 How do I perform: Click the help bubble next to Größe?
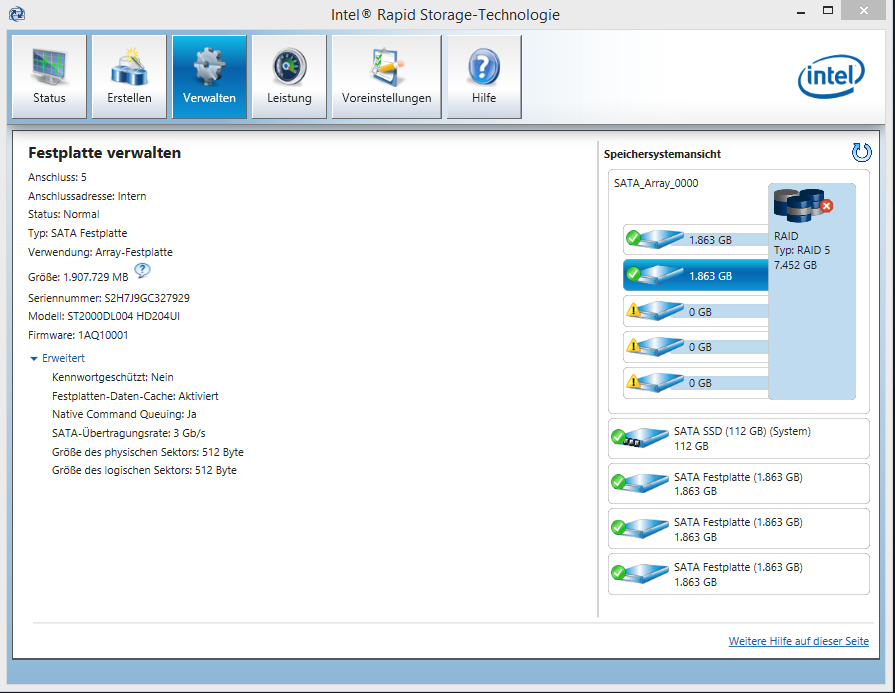tap(142, 270)
